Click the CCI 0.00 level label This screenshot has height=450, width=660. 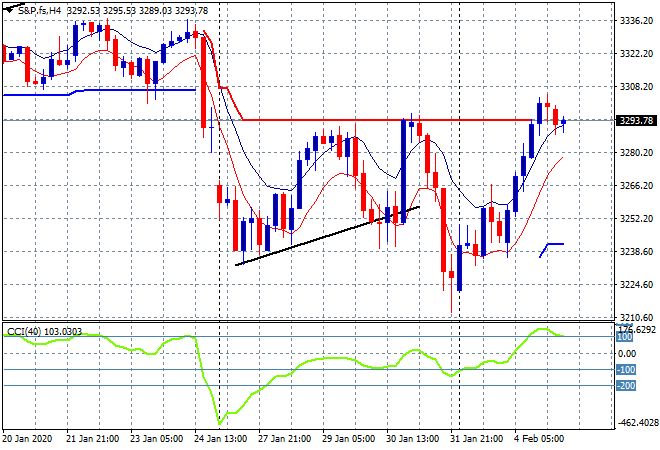(x=627, y=354)
